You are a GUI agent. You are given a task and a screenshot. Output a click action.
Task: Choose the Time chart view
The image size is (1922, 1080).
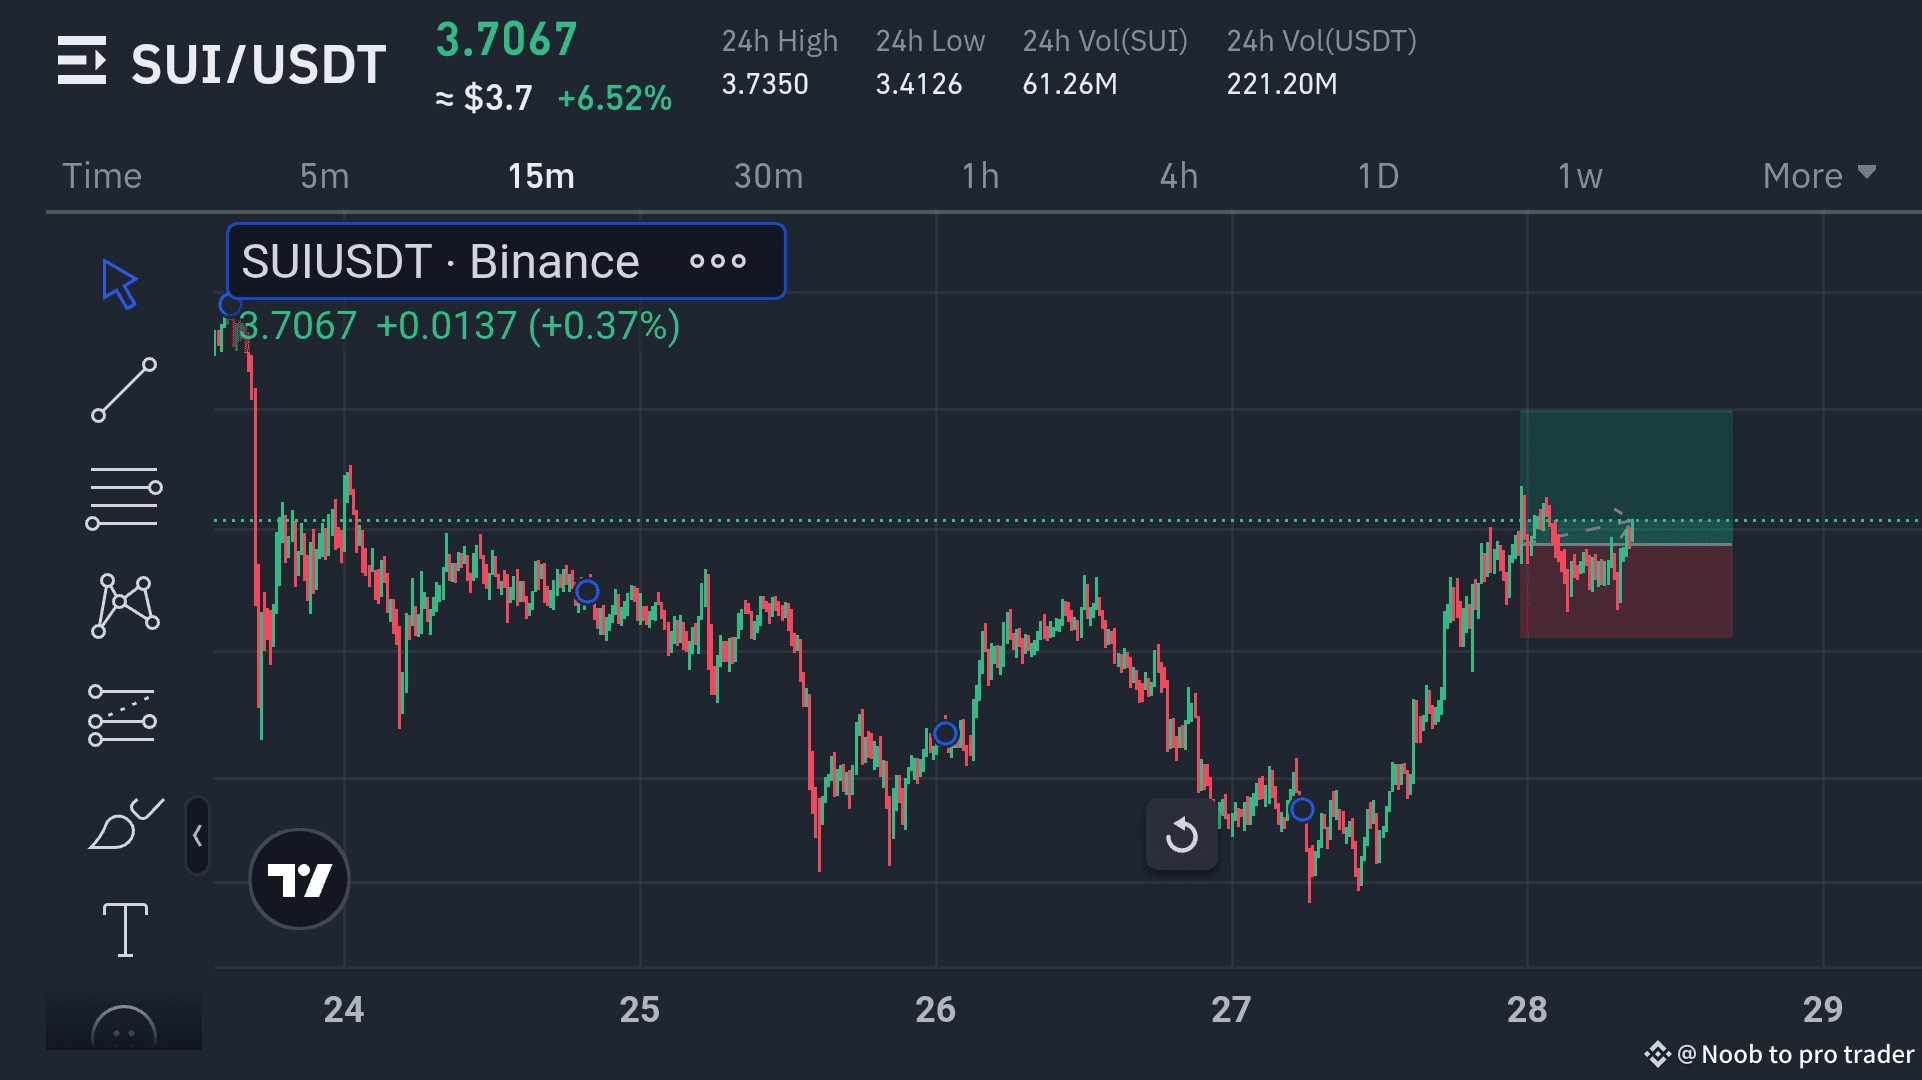(x=102, y=176)
